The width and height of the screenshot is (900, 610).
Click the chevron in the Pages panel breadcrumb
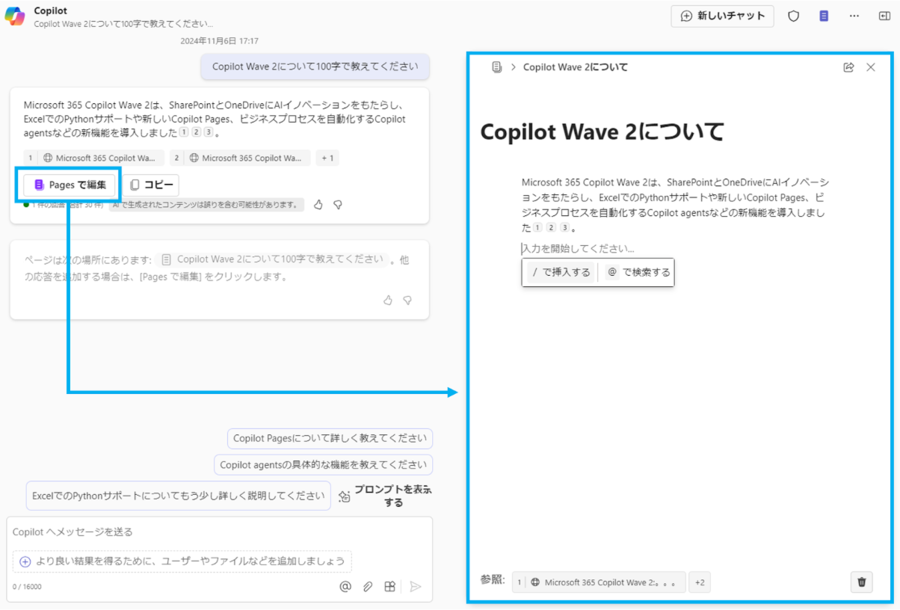pos(513,67)
